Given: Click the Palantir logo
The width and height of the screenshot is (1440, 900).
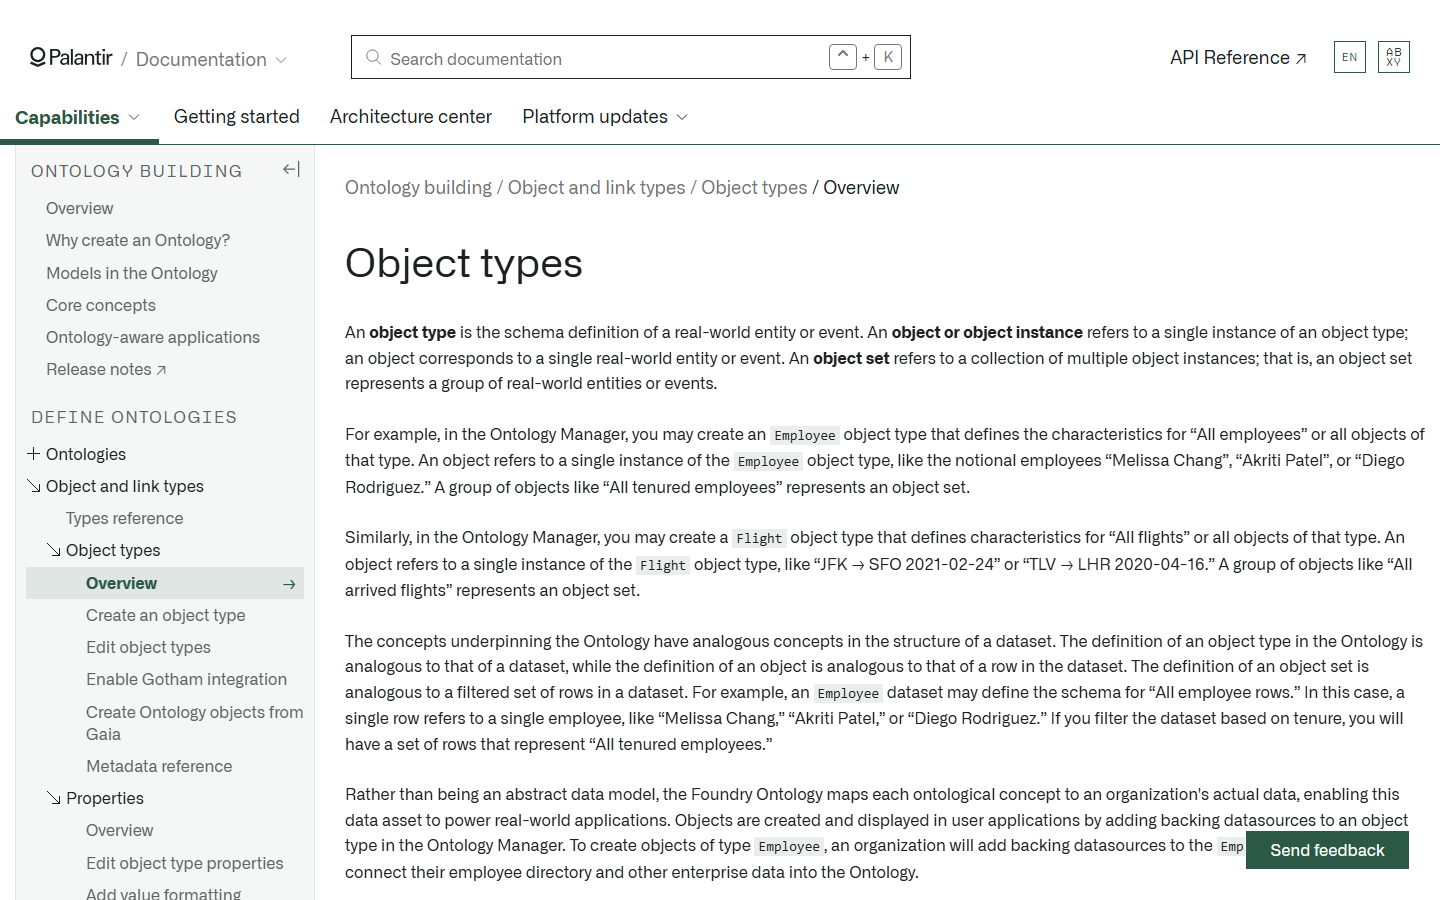Looking at the screenshot, I should (x=71, y=58).
